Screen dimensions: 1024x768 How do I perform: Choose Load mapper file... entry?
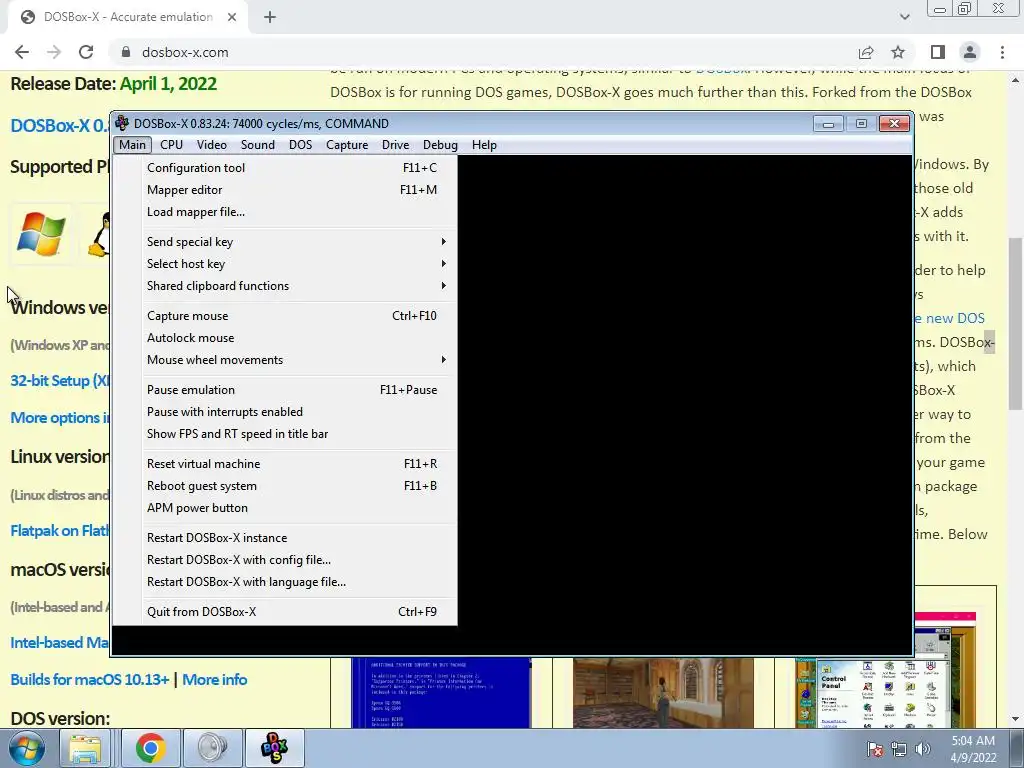285,212
